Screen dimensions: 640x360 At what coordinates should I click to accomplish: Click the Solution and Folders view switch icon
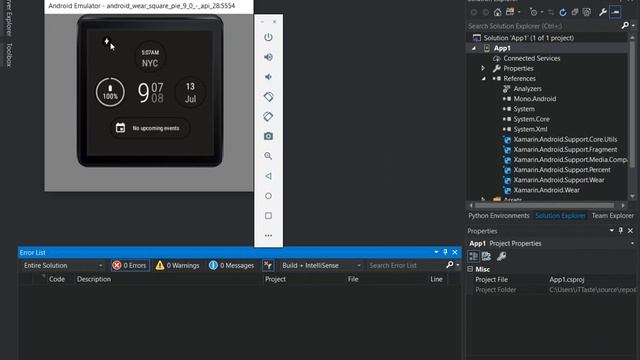pyautogui.click(x=510, y=12)
